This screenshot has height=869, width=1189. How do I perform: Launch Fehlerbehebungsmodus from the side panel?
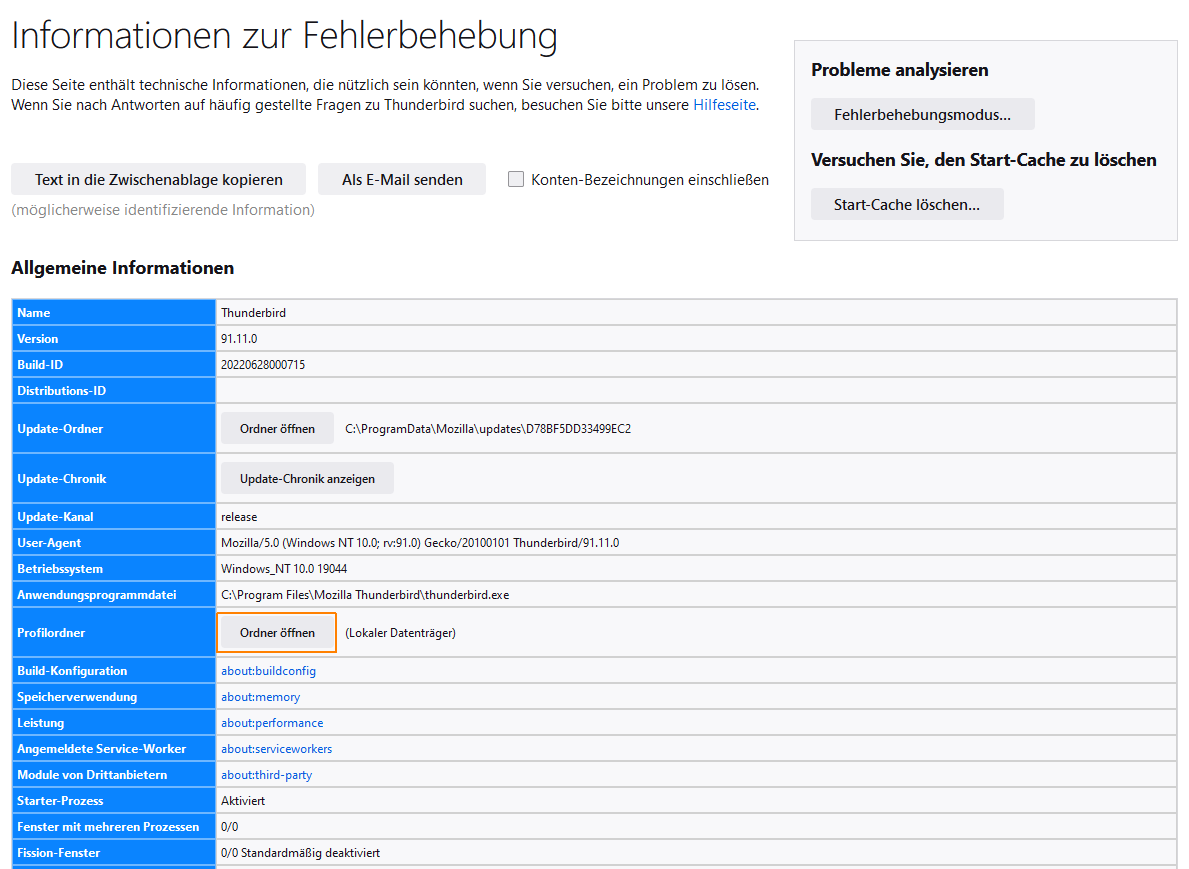click(x=922, y=115)
